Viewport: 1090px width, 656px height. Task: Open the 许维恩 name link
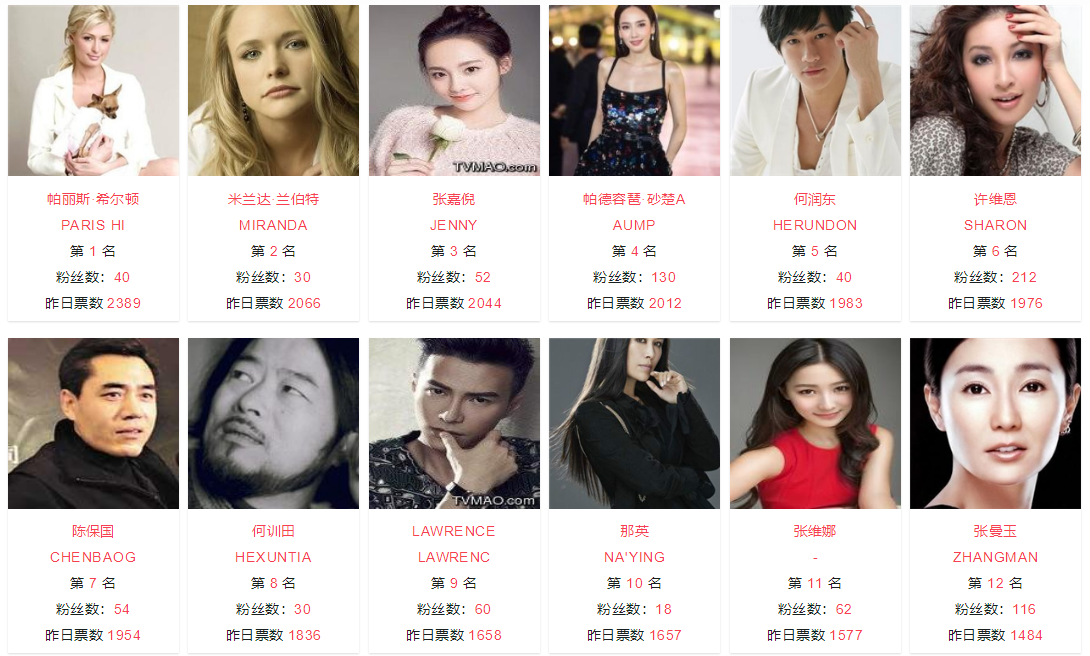tap(995, 199)
